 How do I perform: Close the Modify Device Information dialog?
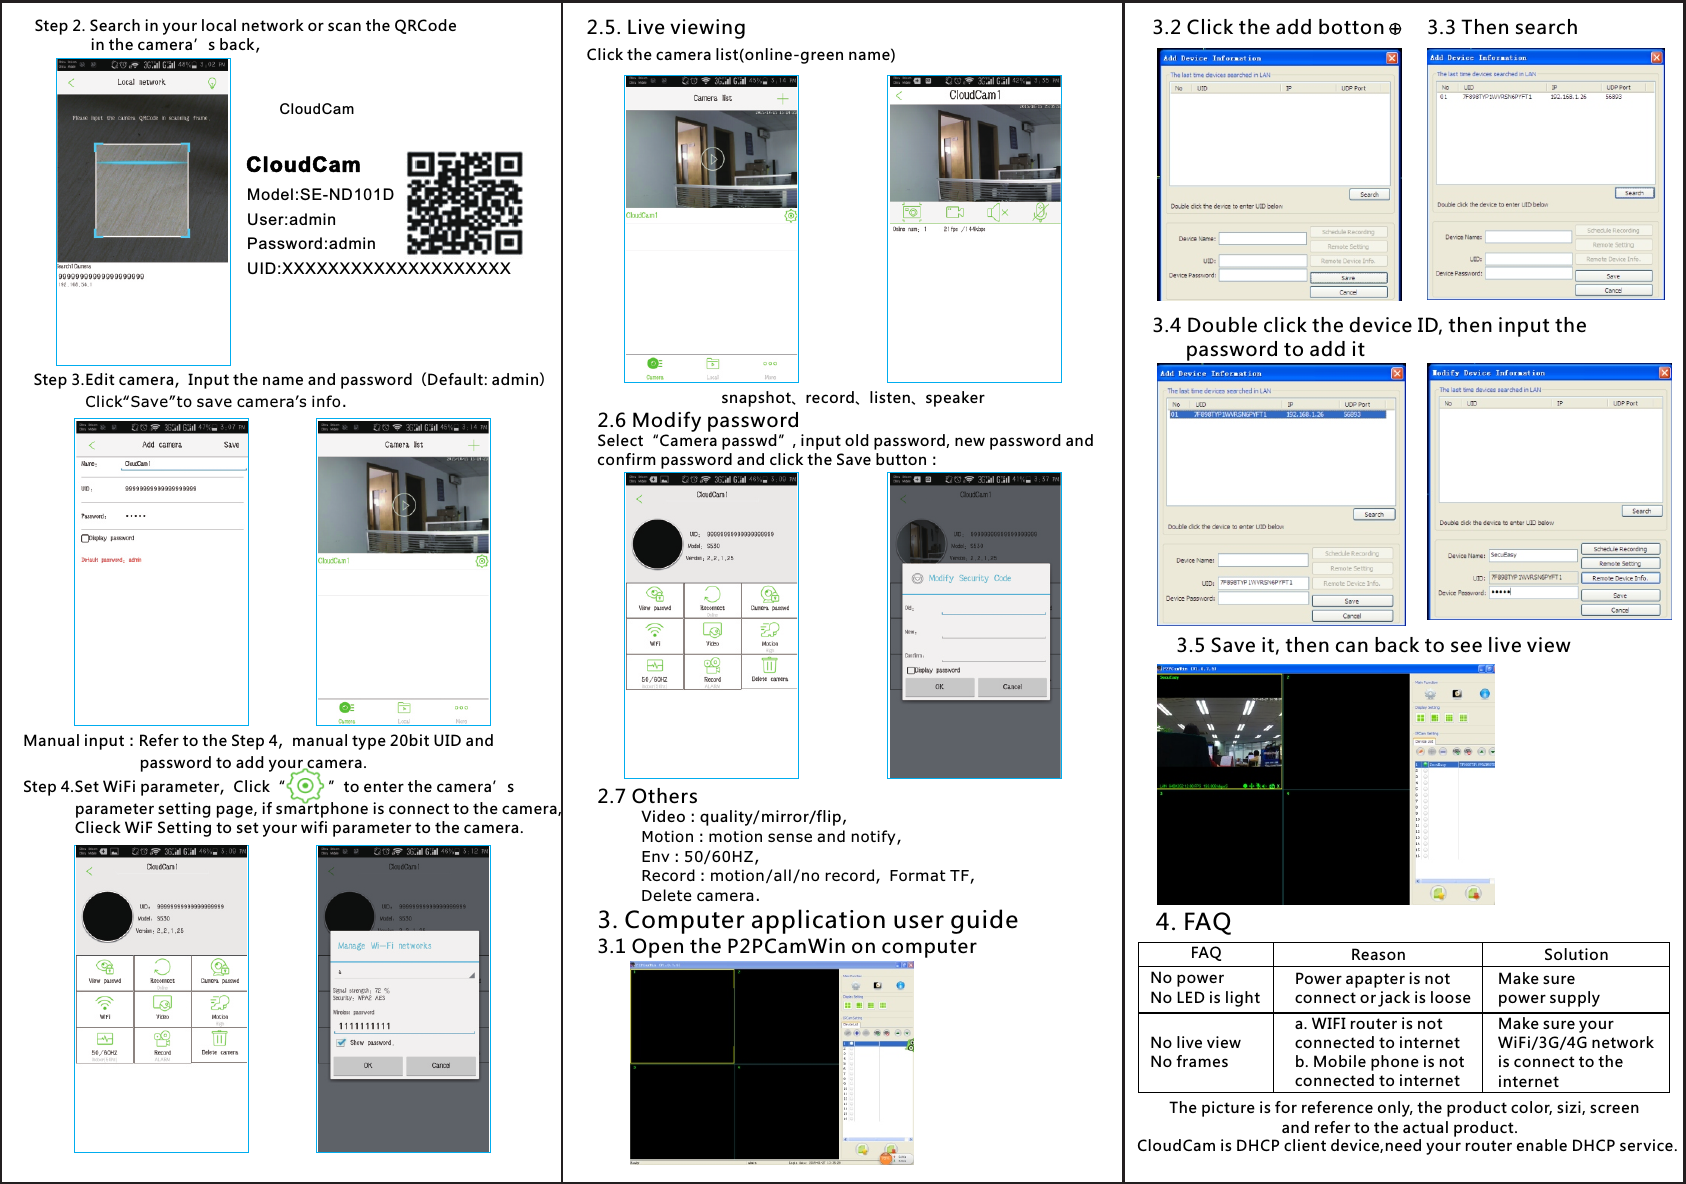click(x=1665, y=373)
